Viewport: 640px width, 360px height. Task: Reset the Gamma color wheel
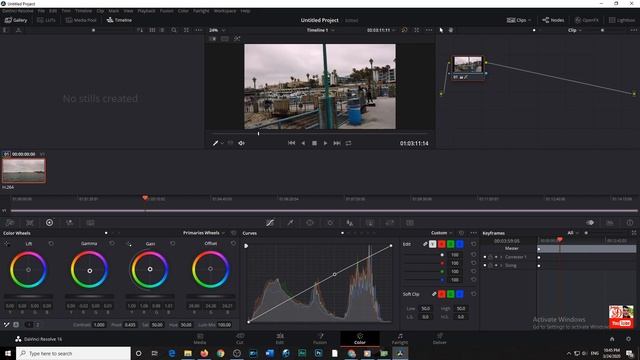(112, 243)
